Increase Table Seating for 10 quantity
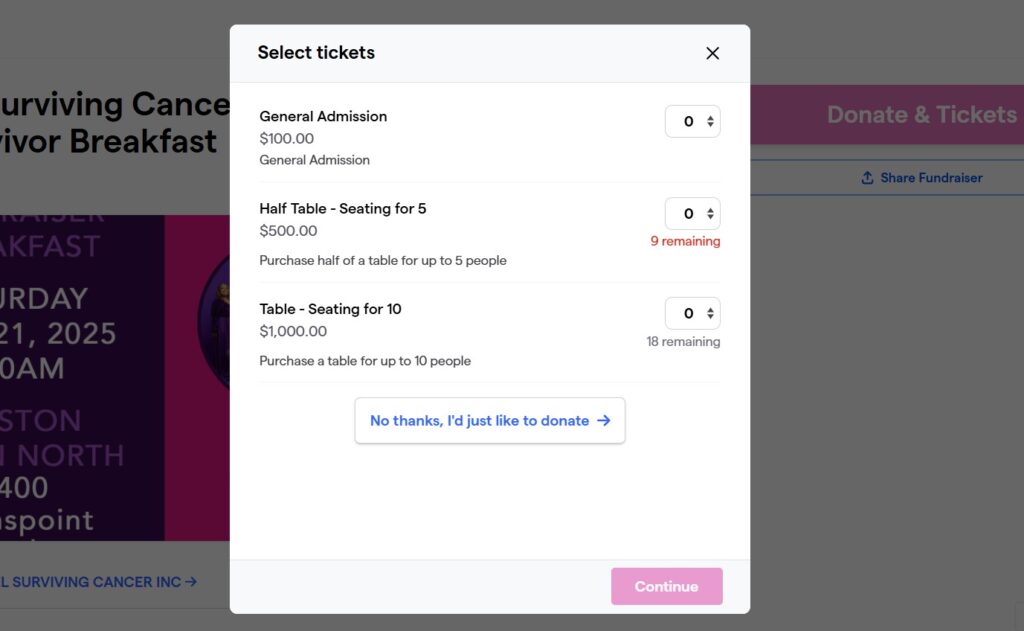 pos(711,309)
